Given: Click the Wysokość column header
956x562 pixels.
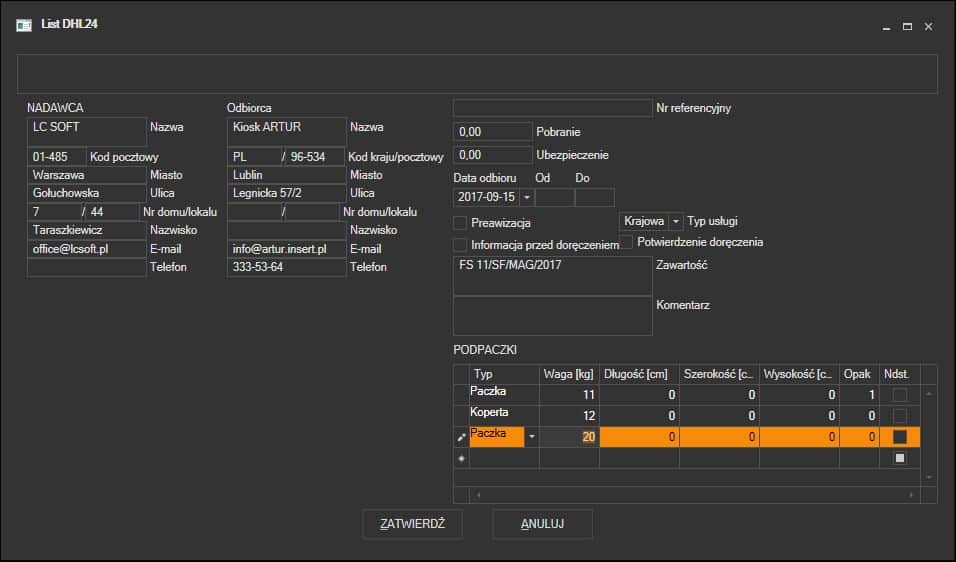Looking at the screenshot, I should [x=799, y=374].
